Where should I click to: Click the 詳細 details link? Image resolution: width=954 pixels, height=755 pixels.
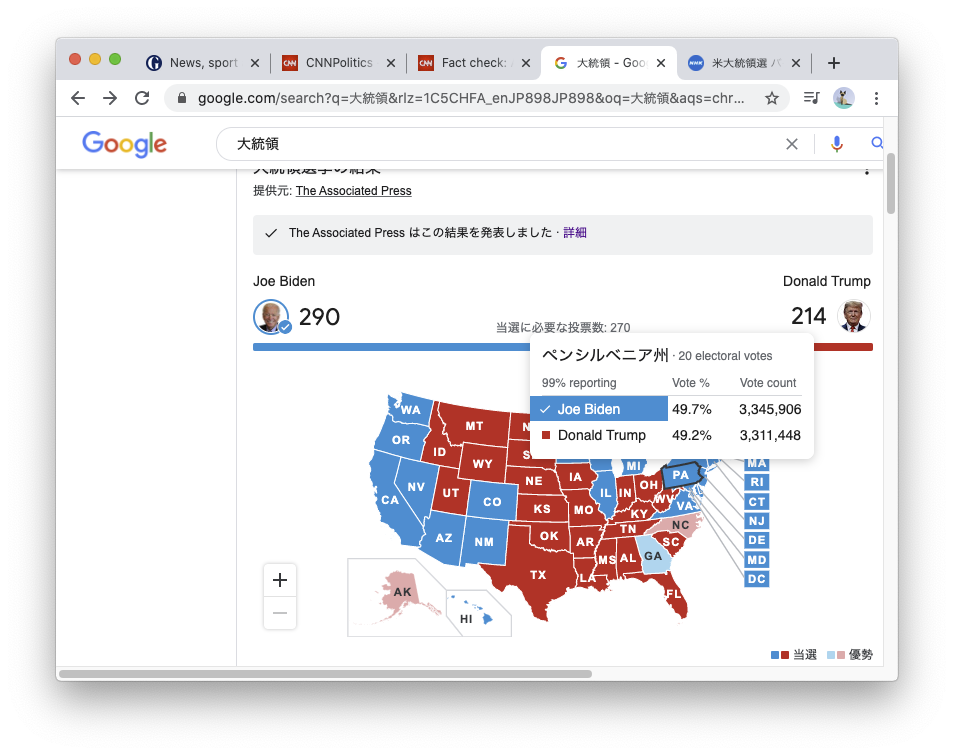coord(575,233)
